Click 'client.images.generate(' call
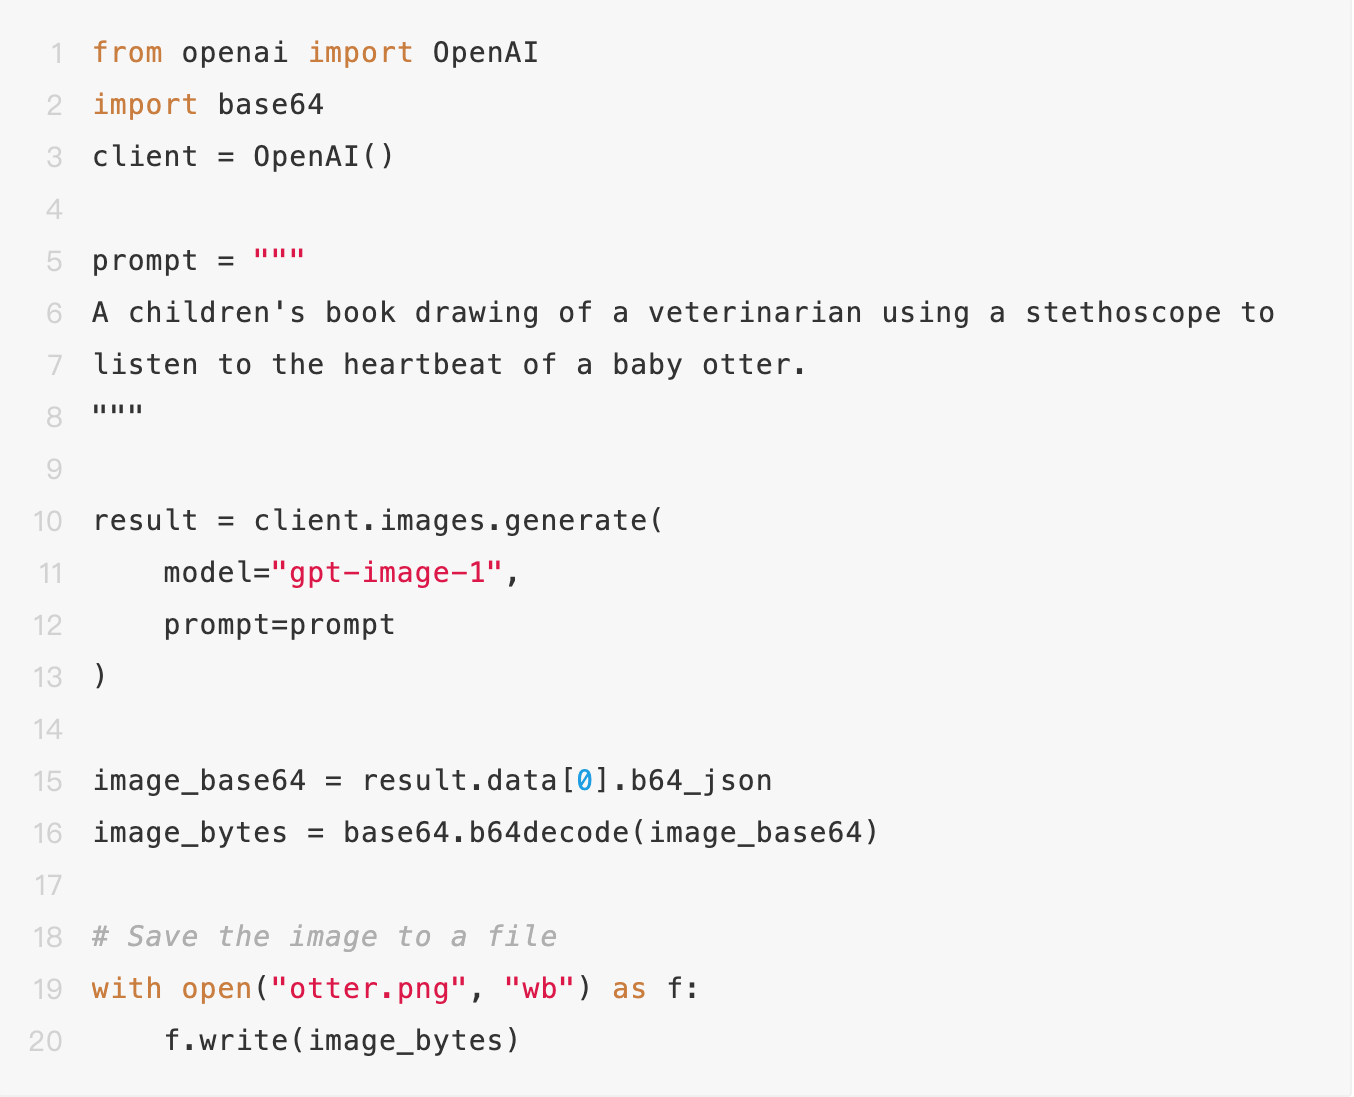The image size is (1354, 1097). click(457, 521)
